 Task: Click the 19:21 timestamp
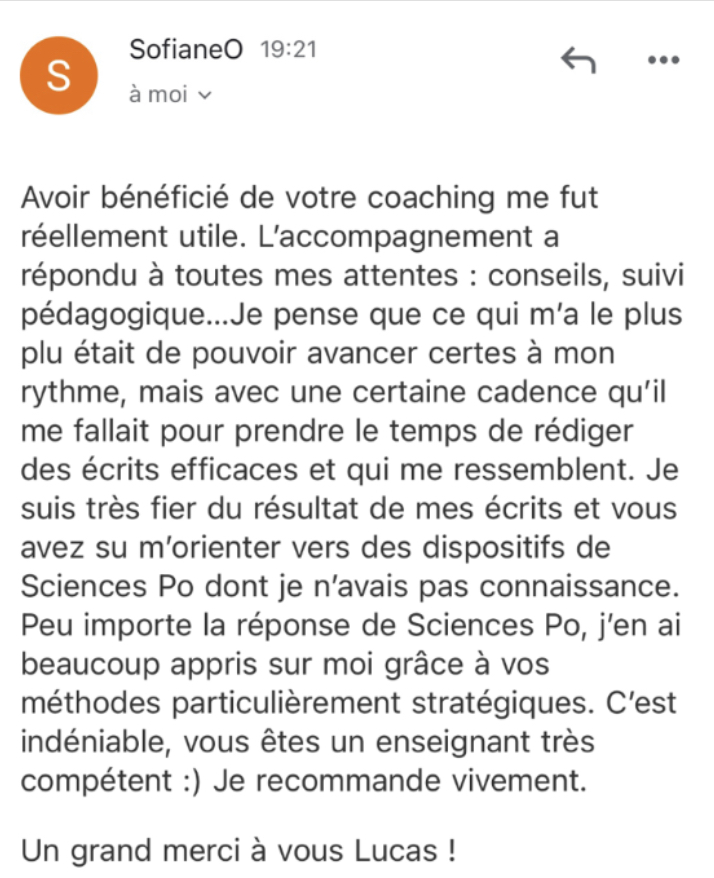287,50
